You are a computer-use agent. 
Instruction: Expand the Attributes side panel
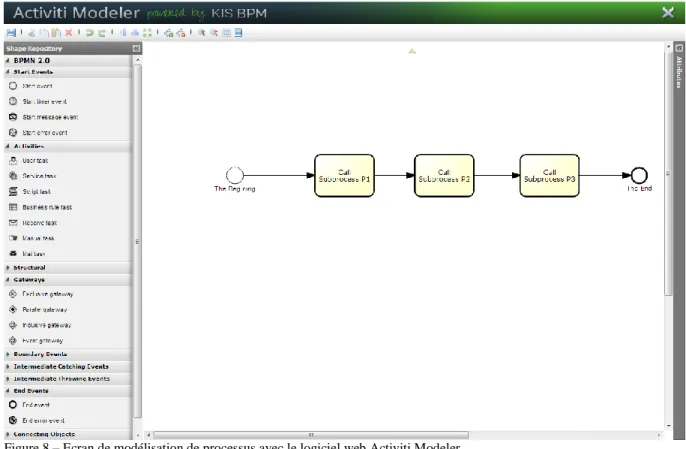point(679,48)
